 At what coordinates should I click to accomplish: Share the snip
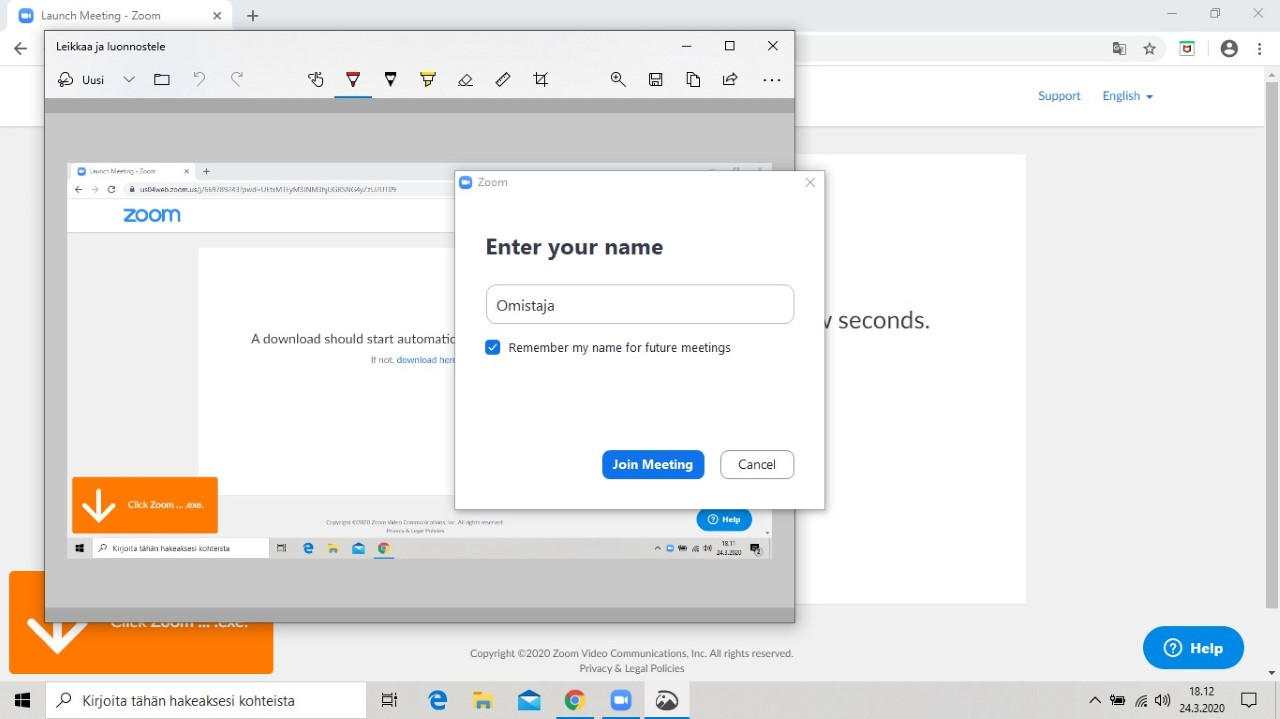coord(730,80)
